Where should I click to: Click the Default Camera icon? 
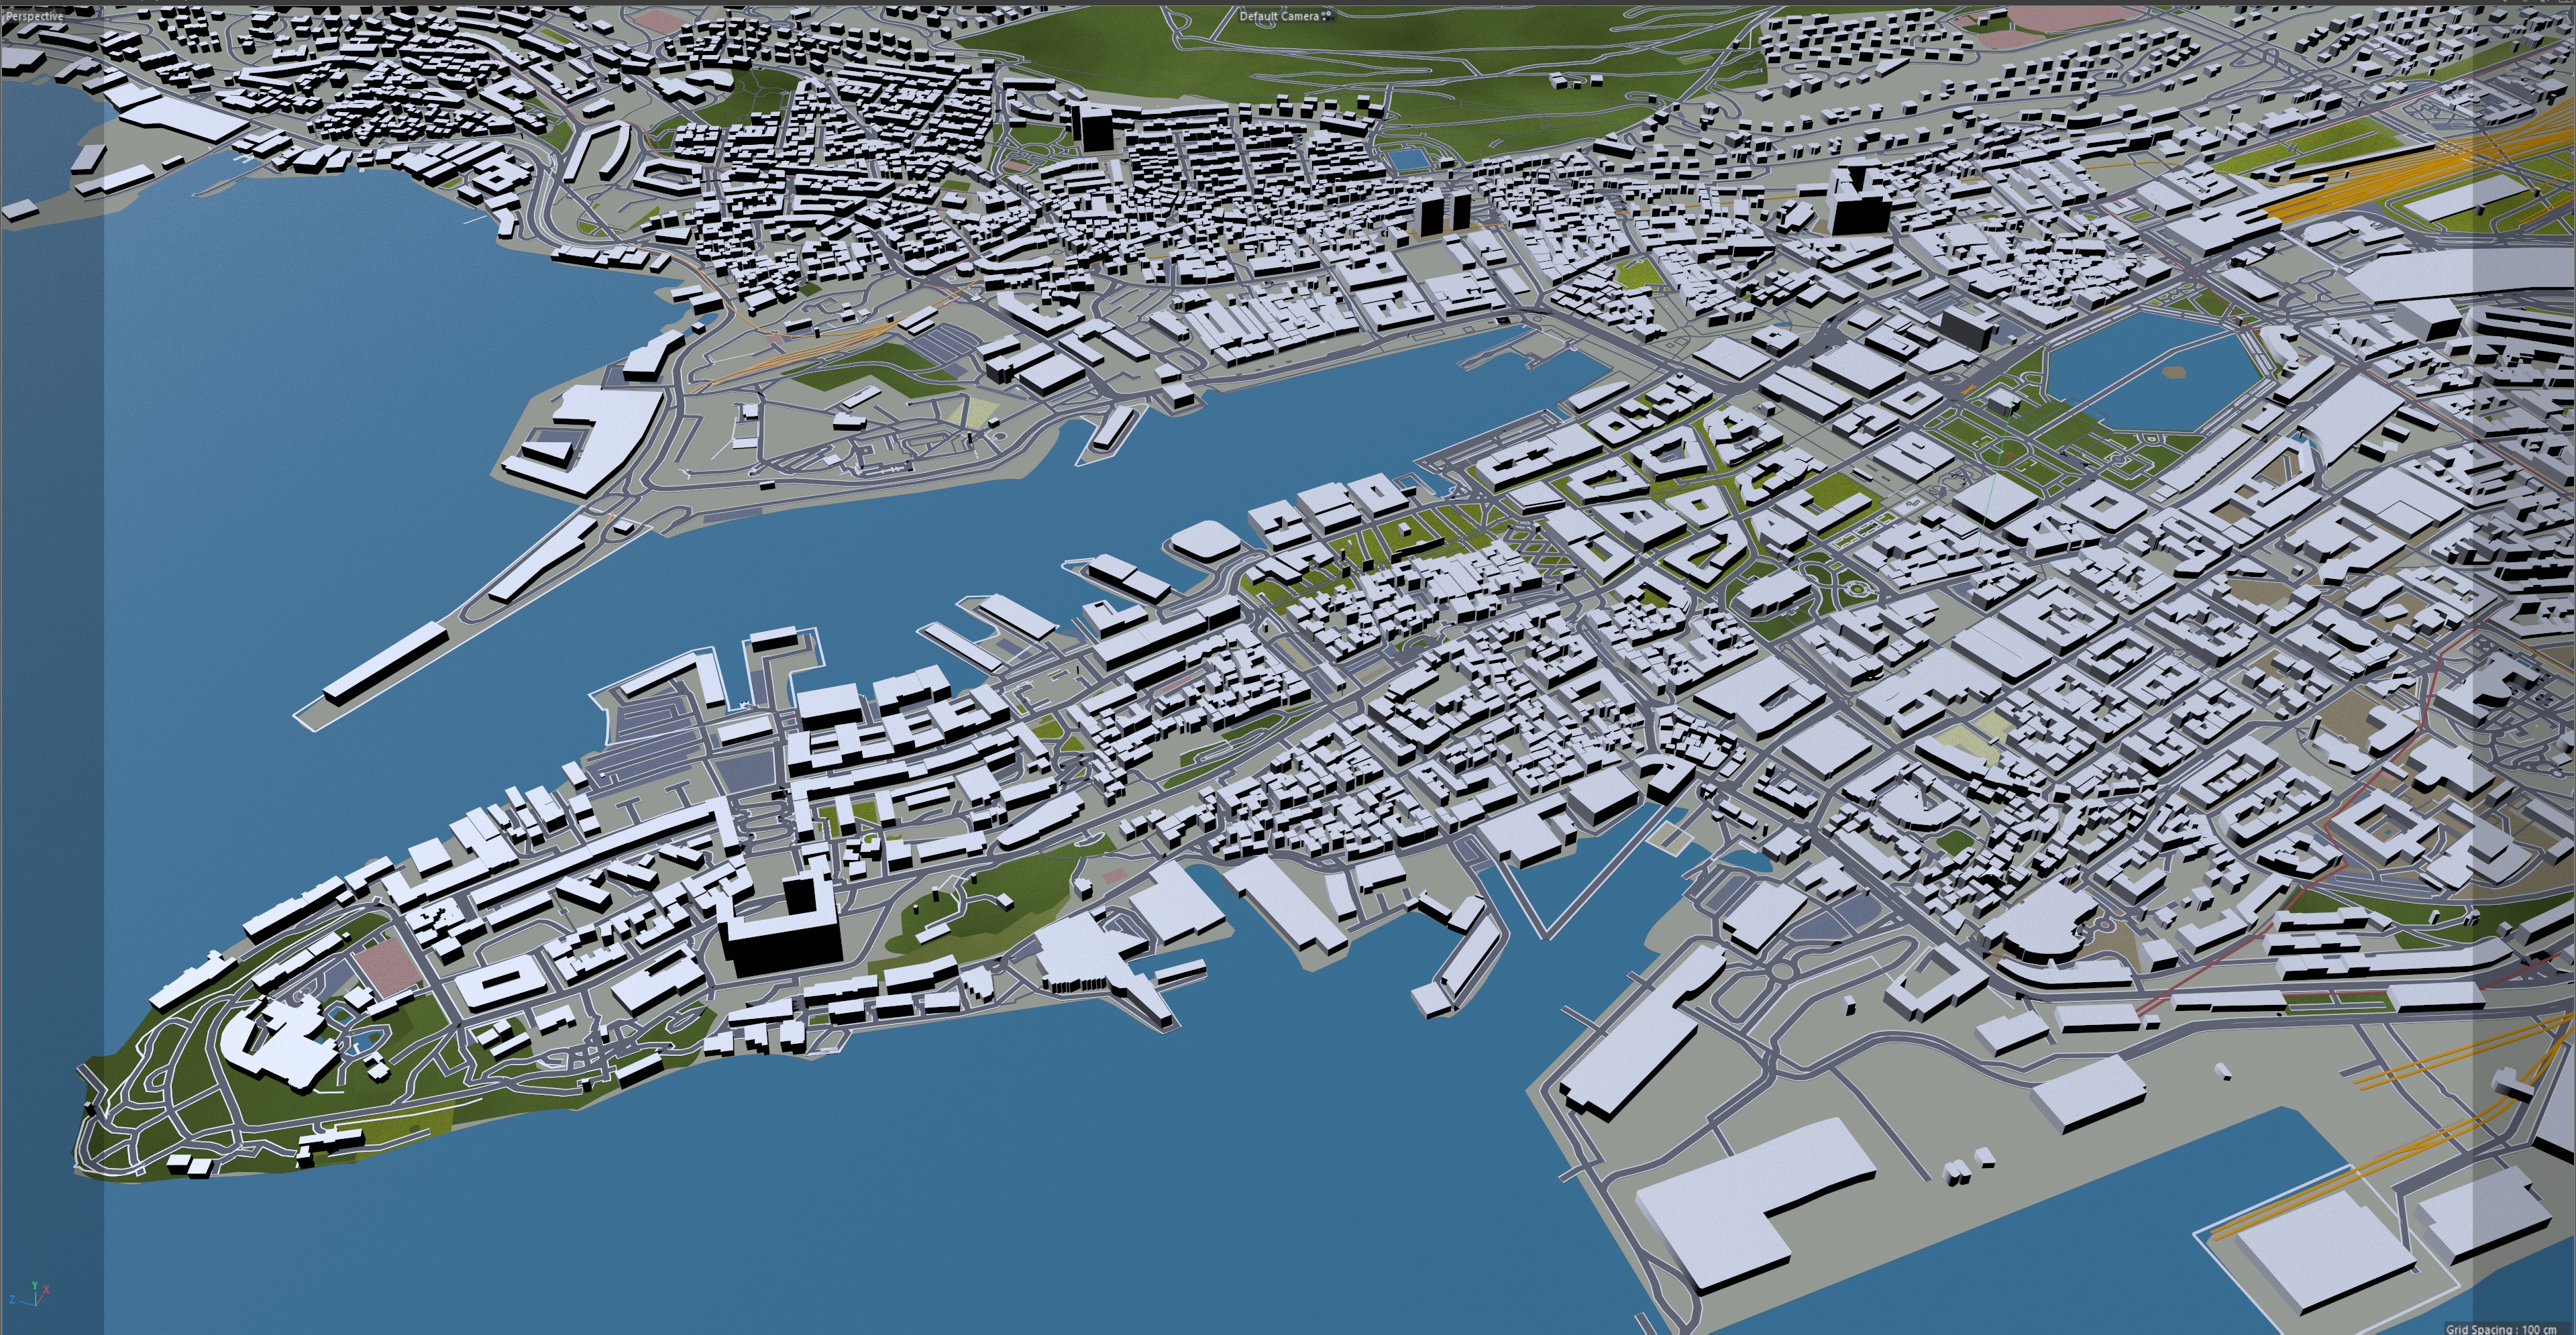[1327, 16]
